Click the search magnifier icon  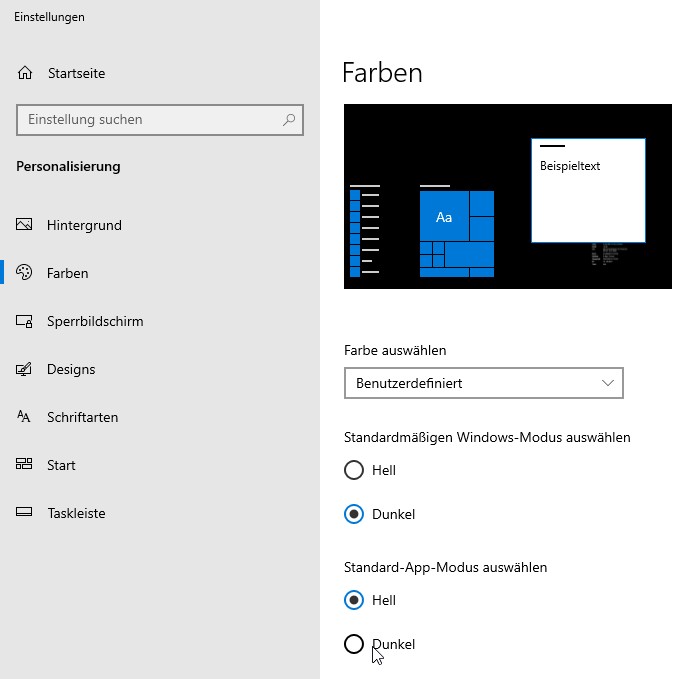[x=289, y=120]
